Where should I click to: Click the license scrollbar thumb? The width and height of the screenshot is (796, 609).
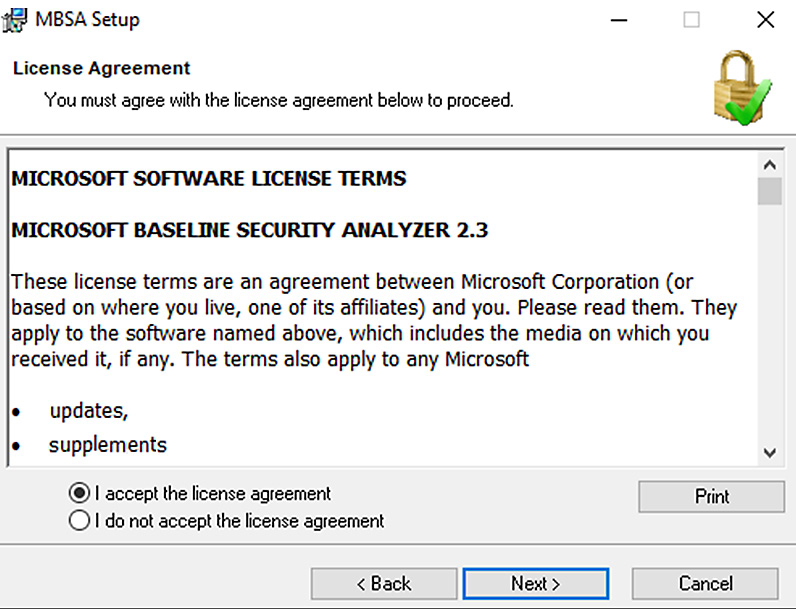tap(770, 191)
